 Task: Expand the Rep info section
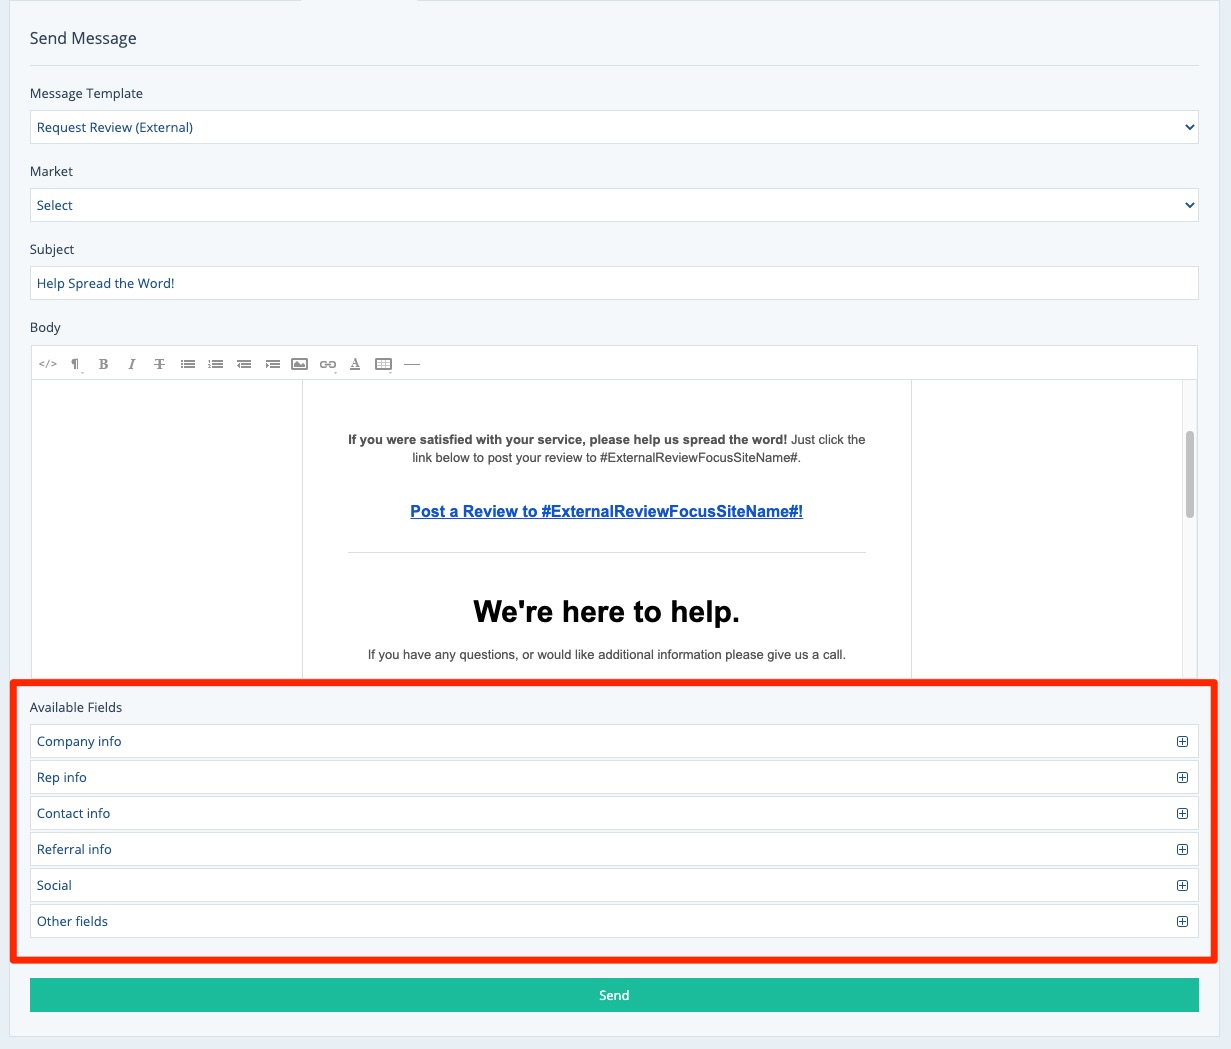coord(1182,777)
